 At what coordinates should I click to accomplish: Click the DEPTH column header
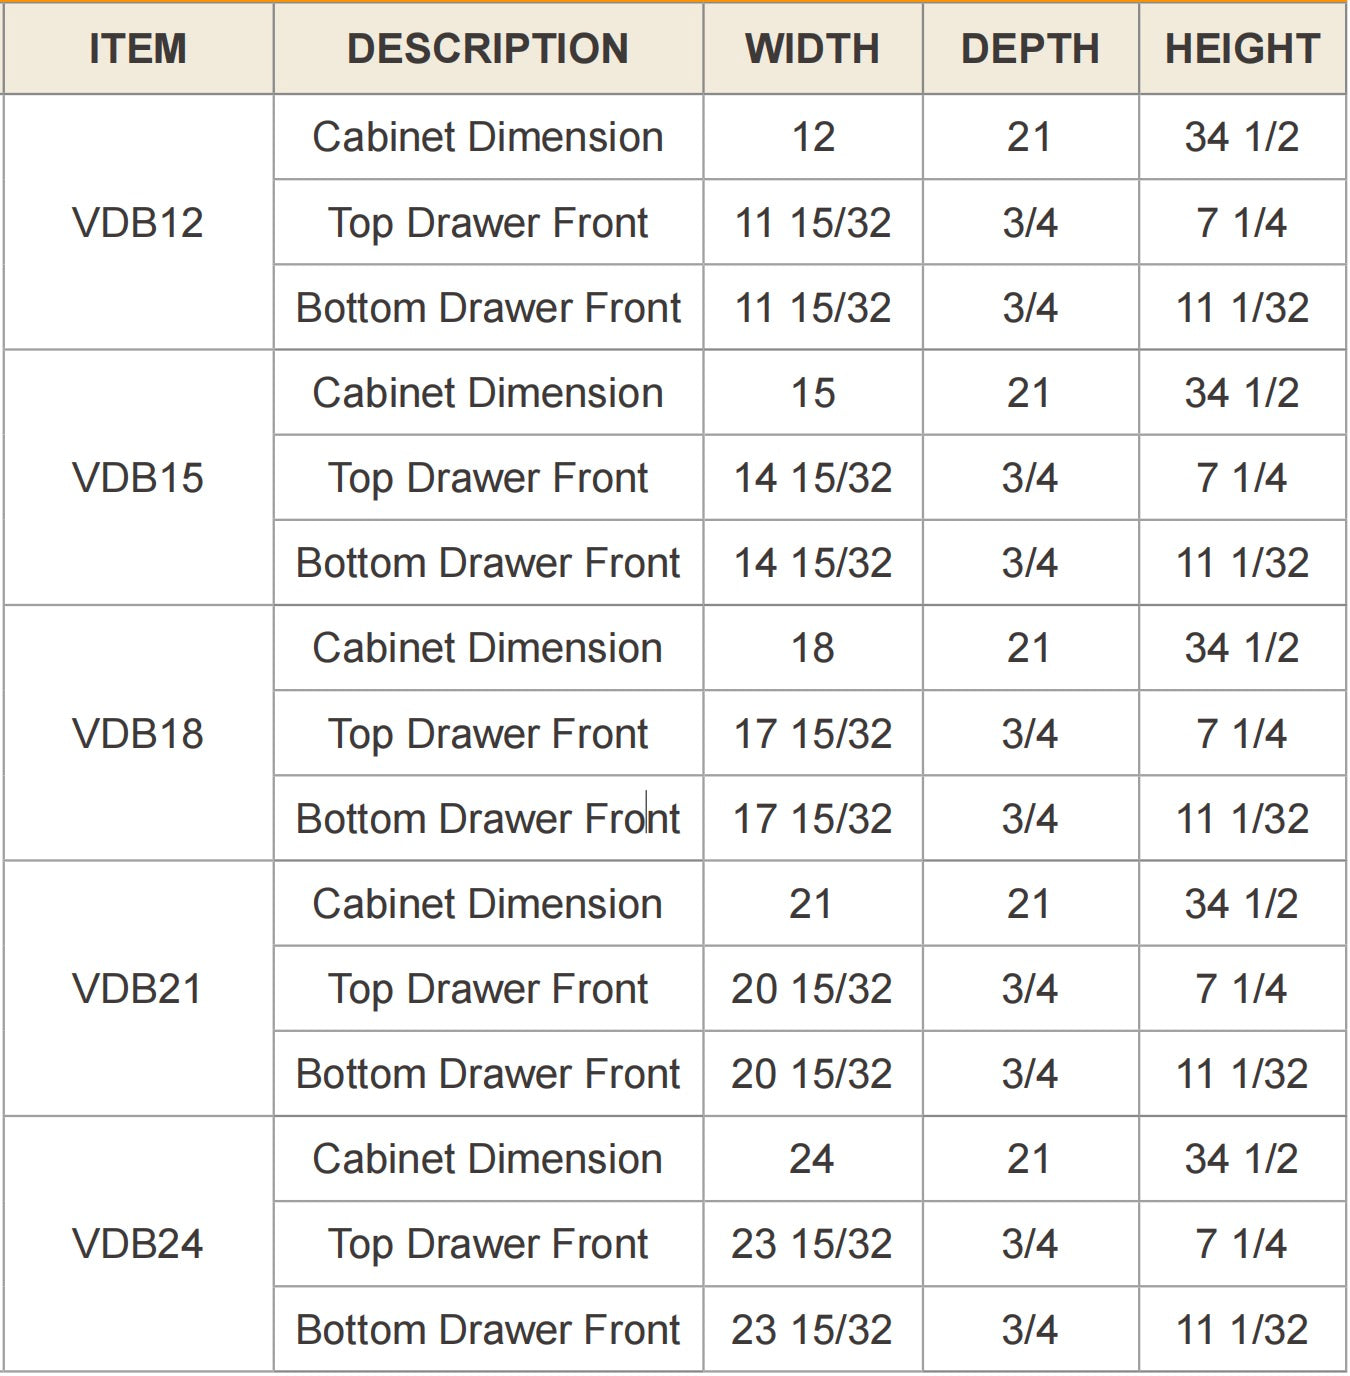pyautogui.click(x=1030, y=49)
